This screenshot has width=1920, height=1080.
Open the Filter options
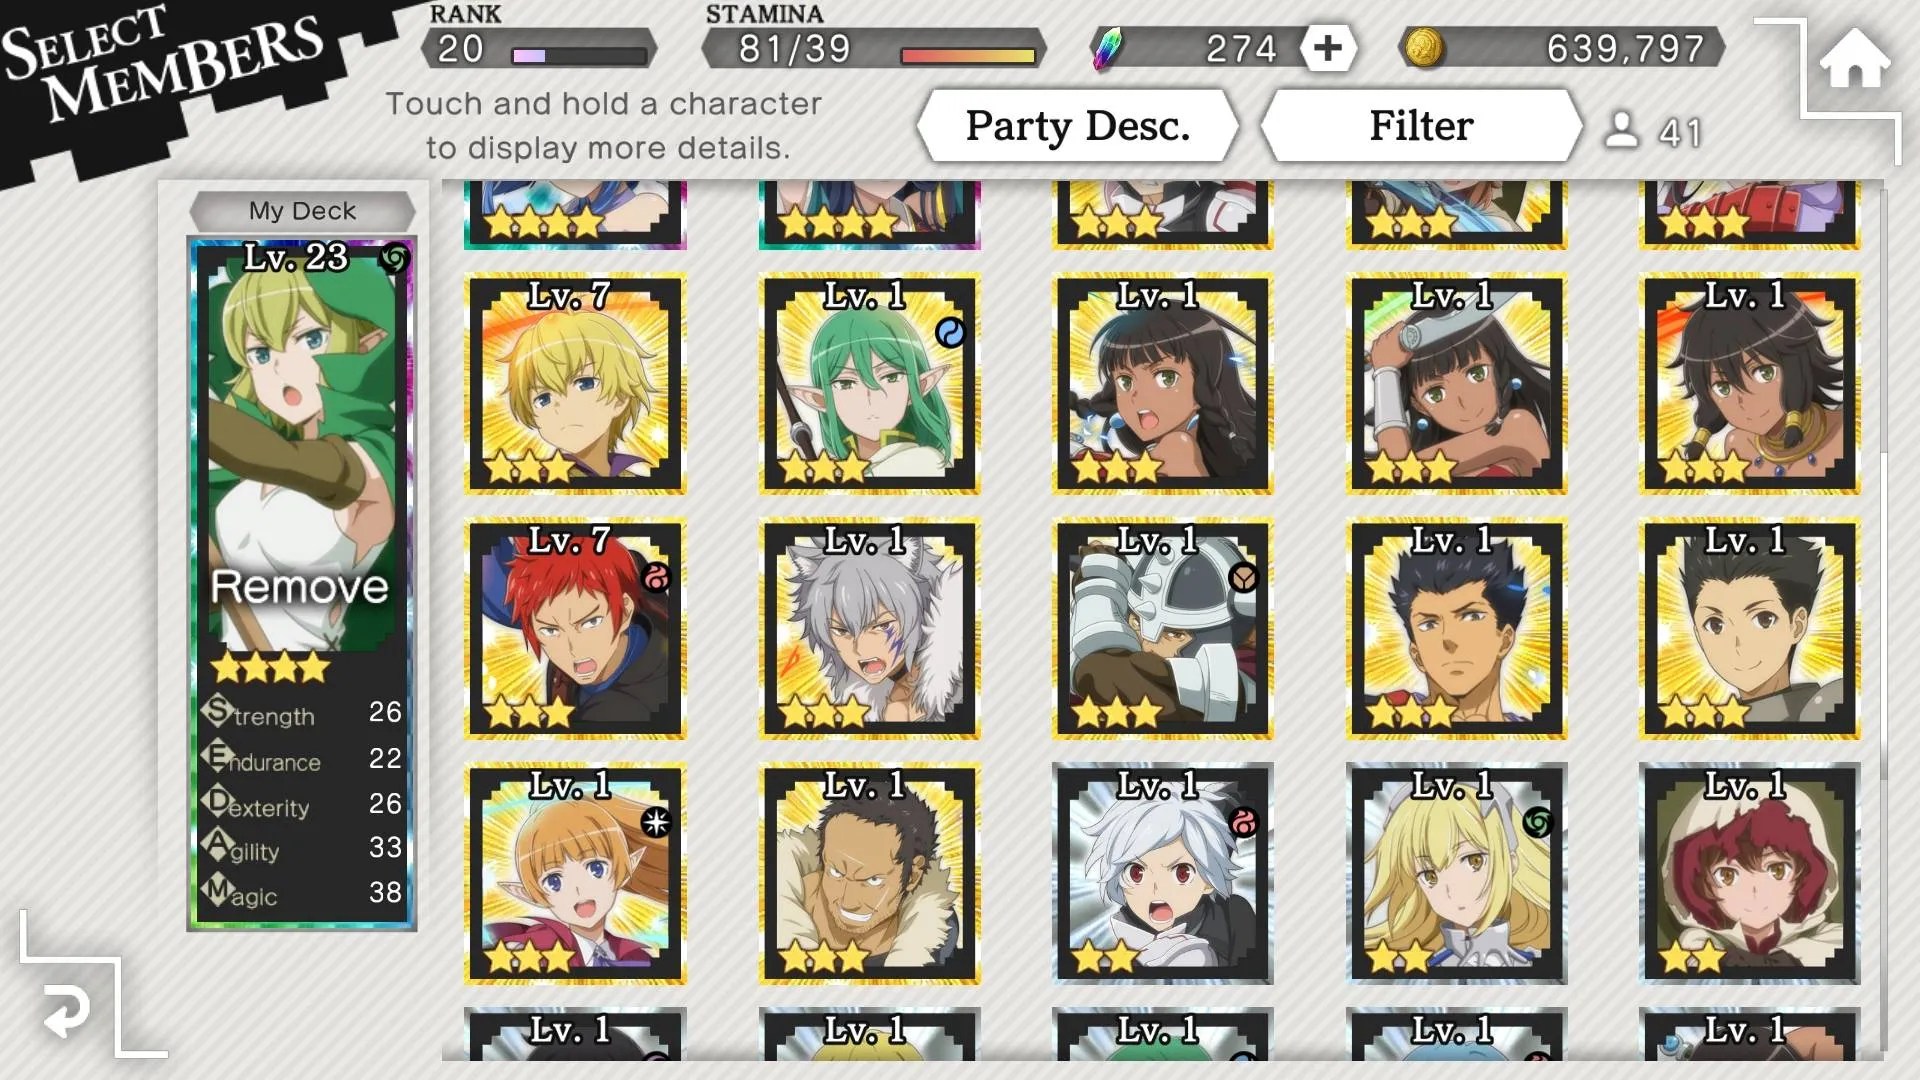click(1421, 126)
